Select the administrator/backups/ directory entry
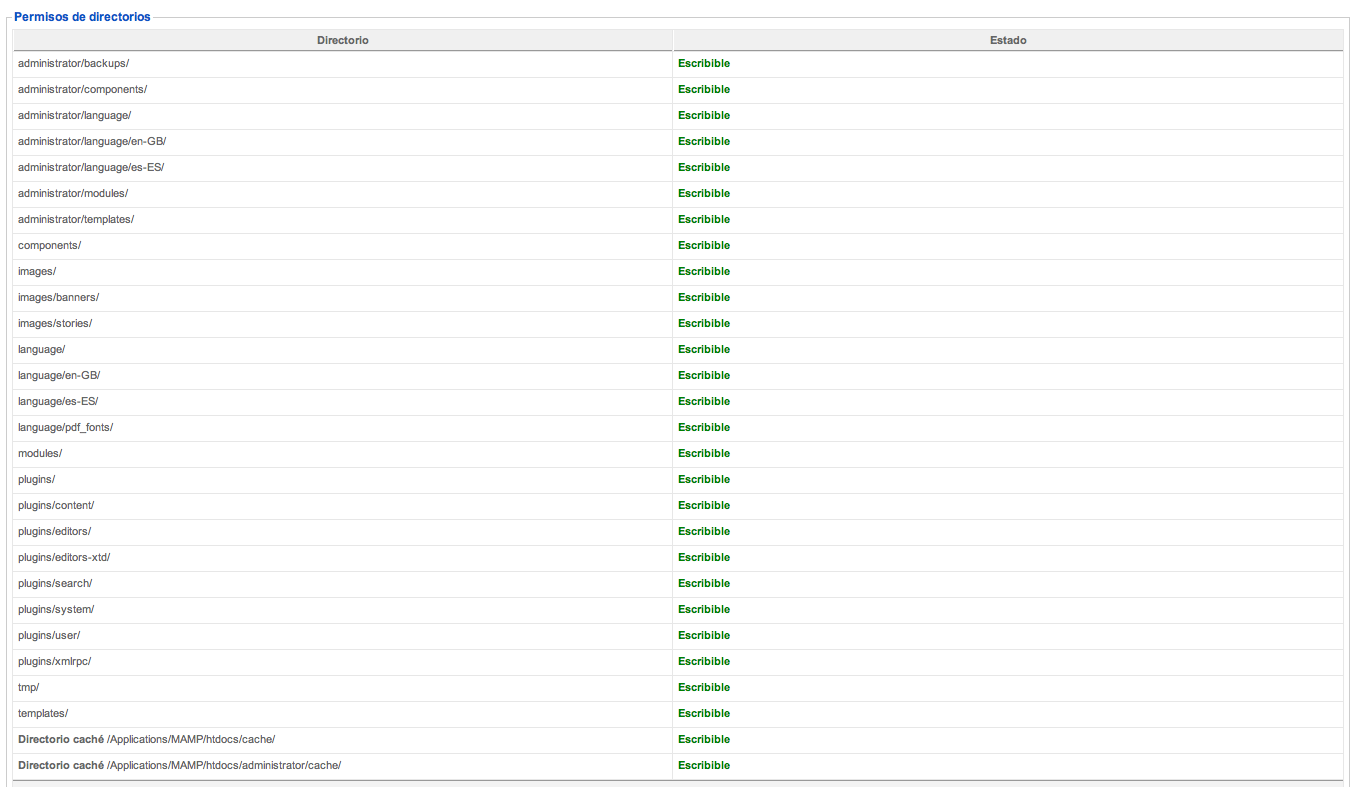This screenshot has width=1358, height=787. pos(73,63)
